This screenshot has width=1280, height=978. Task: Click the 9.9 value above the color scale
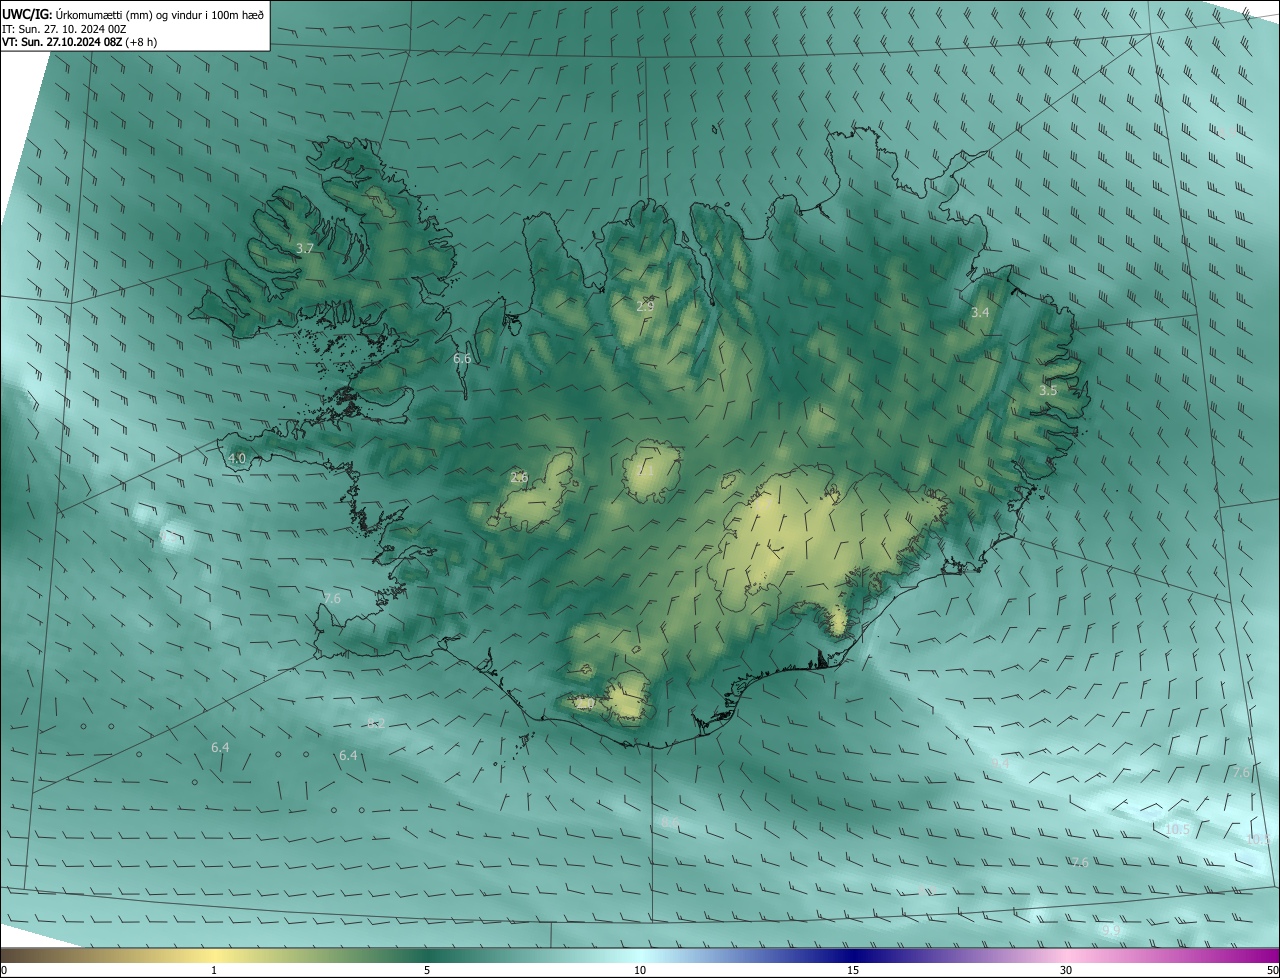coord(1110,931)
